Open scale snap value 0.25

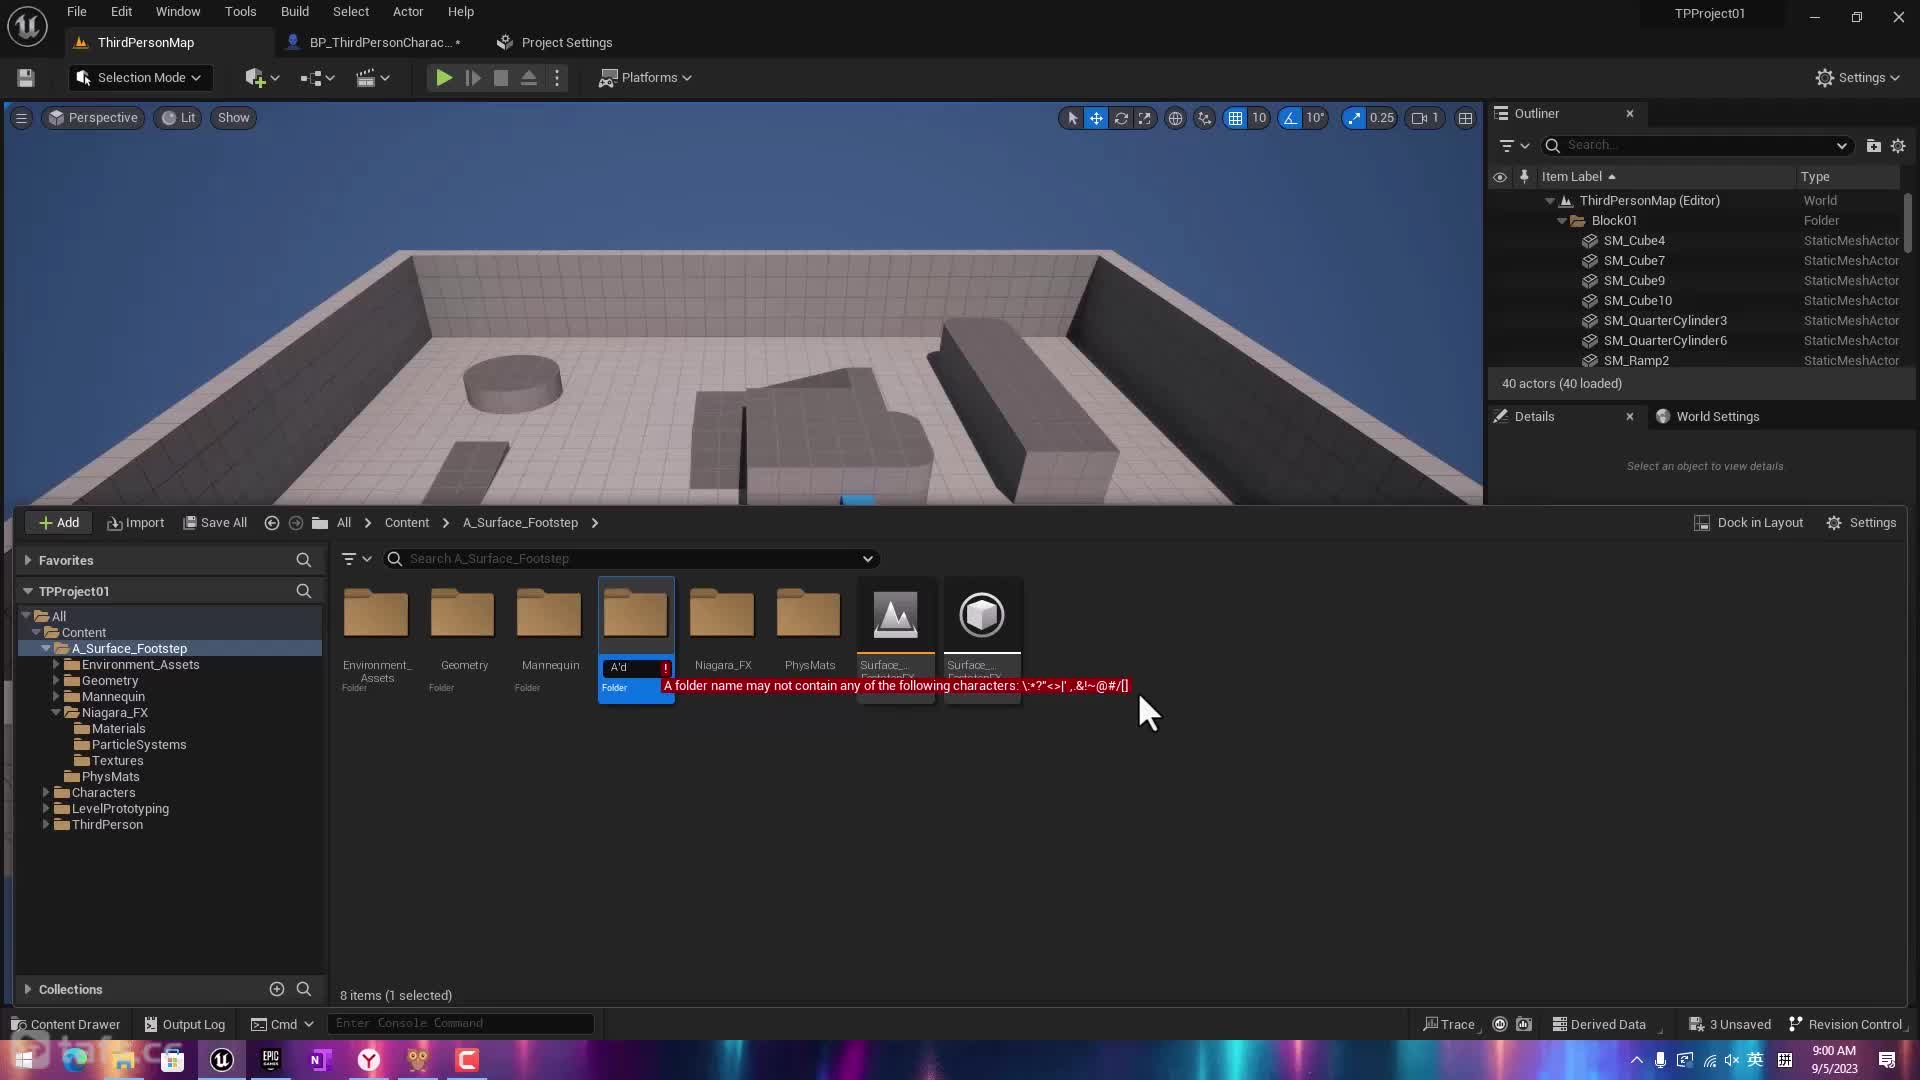pos(1382,118)
